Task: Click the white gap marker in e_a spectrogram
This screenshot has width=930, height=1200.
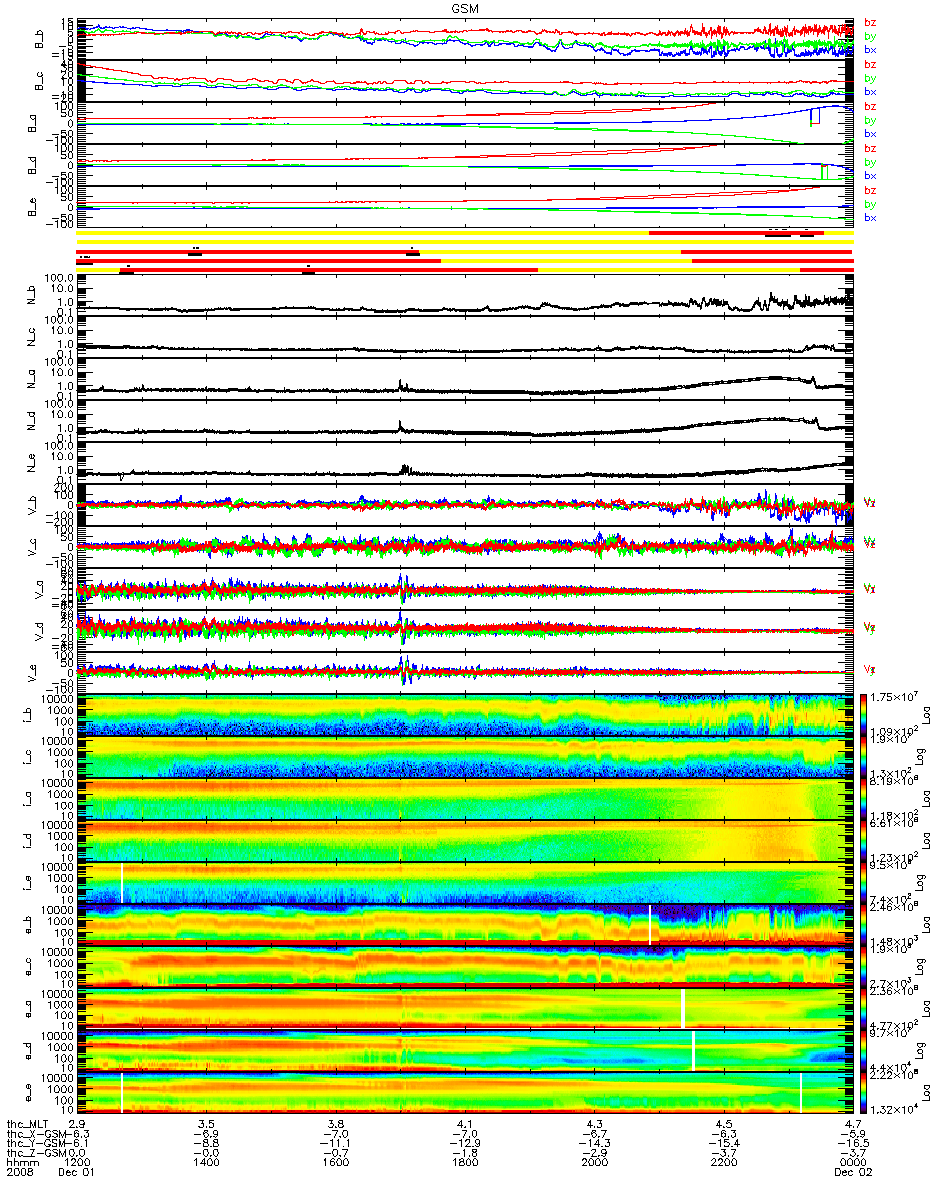Action: coord(683,1008)
